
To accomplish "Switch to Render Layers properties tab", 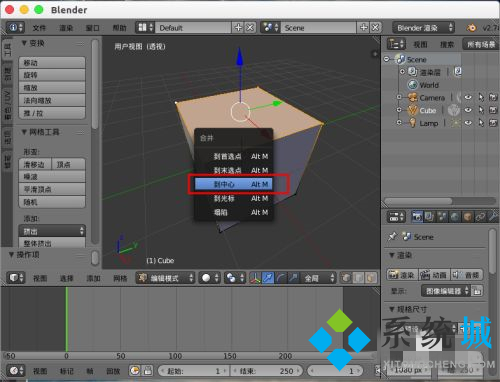I will click(x=429, y=217).
